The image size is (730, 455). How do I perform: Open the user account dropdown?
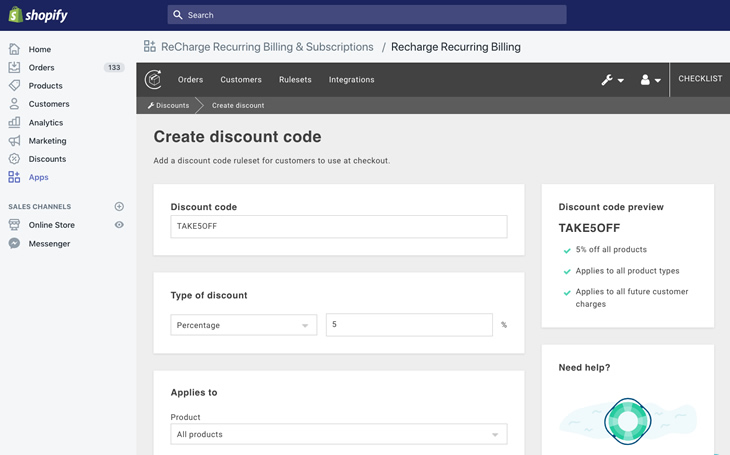pyautogui.click(x=650, y=80)
